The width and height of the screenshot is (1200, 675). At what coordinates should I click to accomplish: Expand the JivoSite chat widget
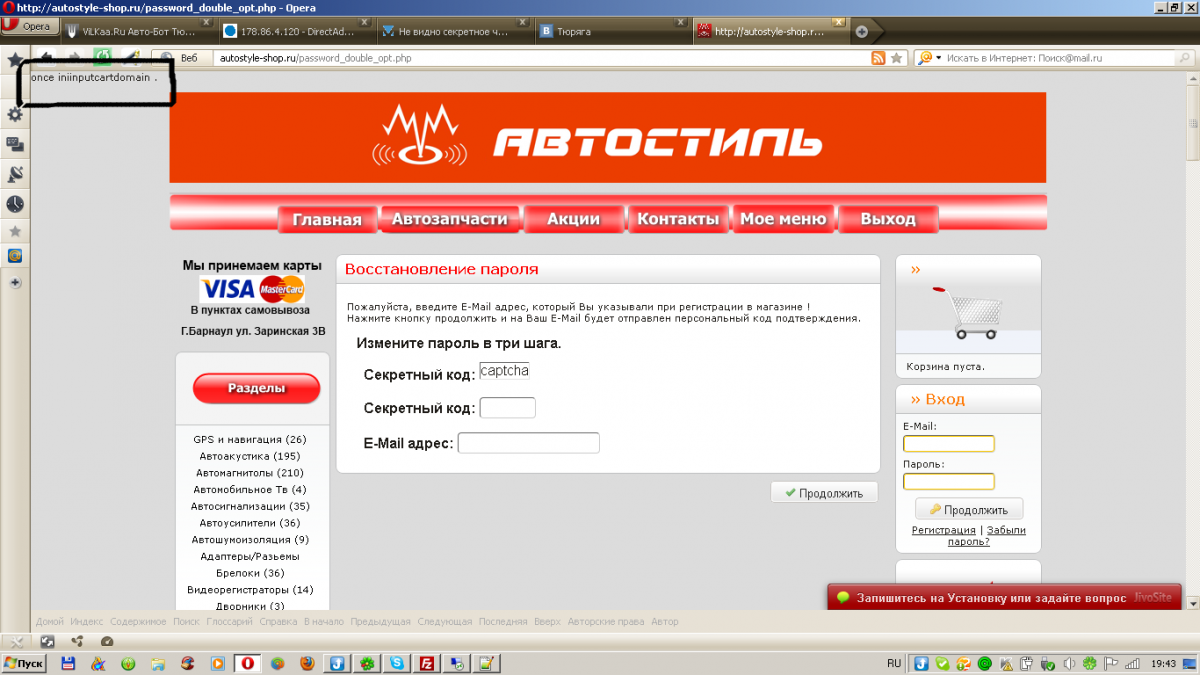(x=1004, y=597)
